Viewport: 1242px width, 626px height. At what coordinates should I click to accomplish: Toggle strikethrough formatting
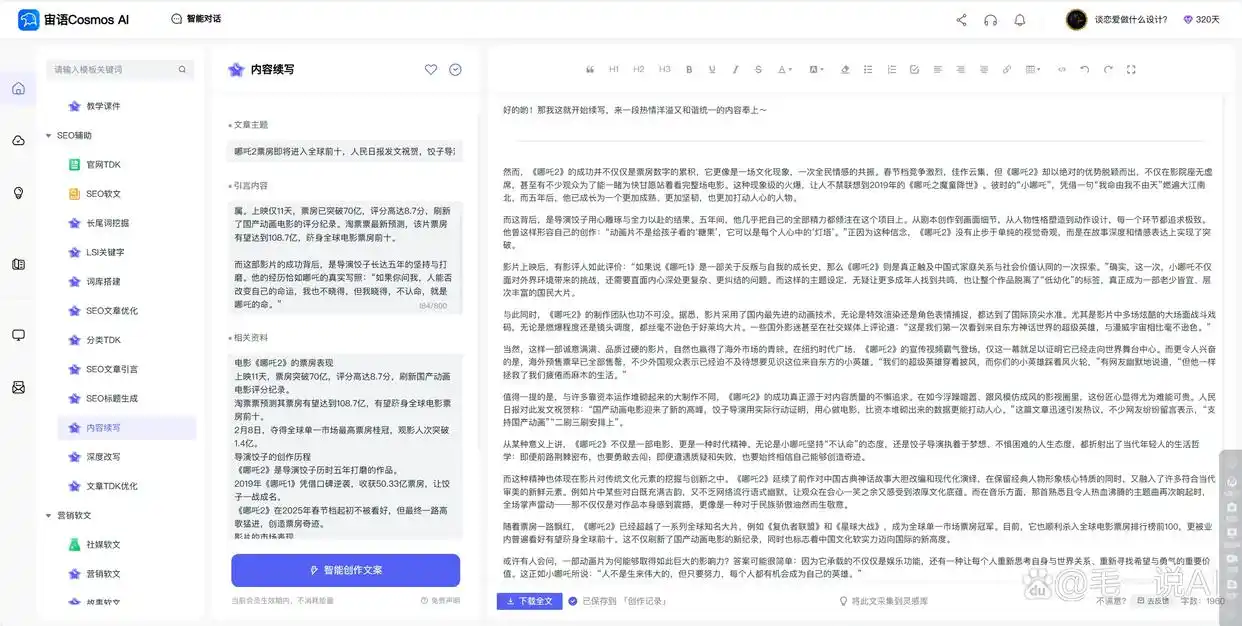[x=758, y=69]
